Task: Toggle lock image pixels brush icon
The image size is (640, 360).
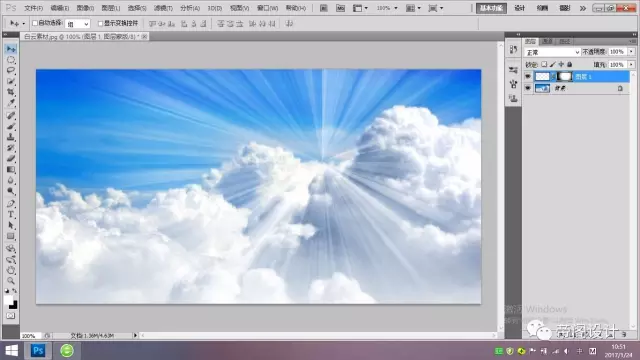Action: (552, 64)
